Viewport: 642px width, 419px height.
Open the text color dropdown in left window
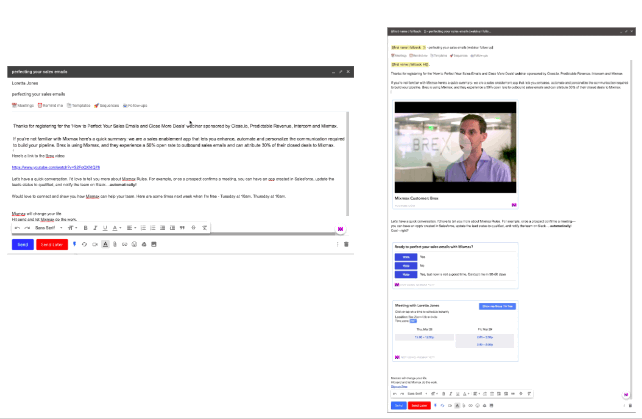tap(117, 228)
